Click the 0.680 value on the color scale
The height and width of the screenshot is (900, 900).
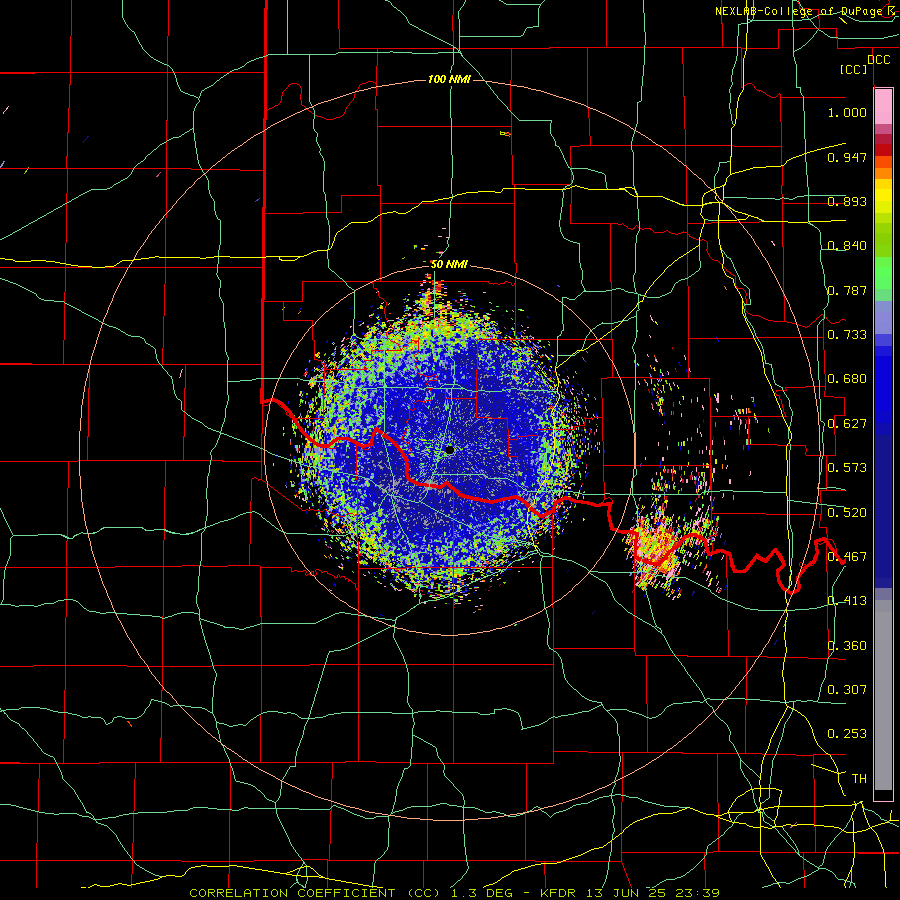coord(847,379)
